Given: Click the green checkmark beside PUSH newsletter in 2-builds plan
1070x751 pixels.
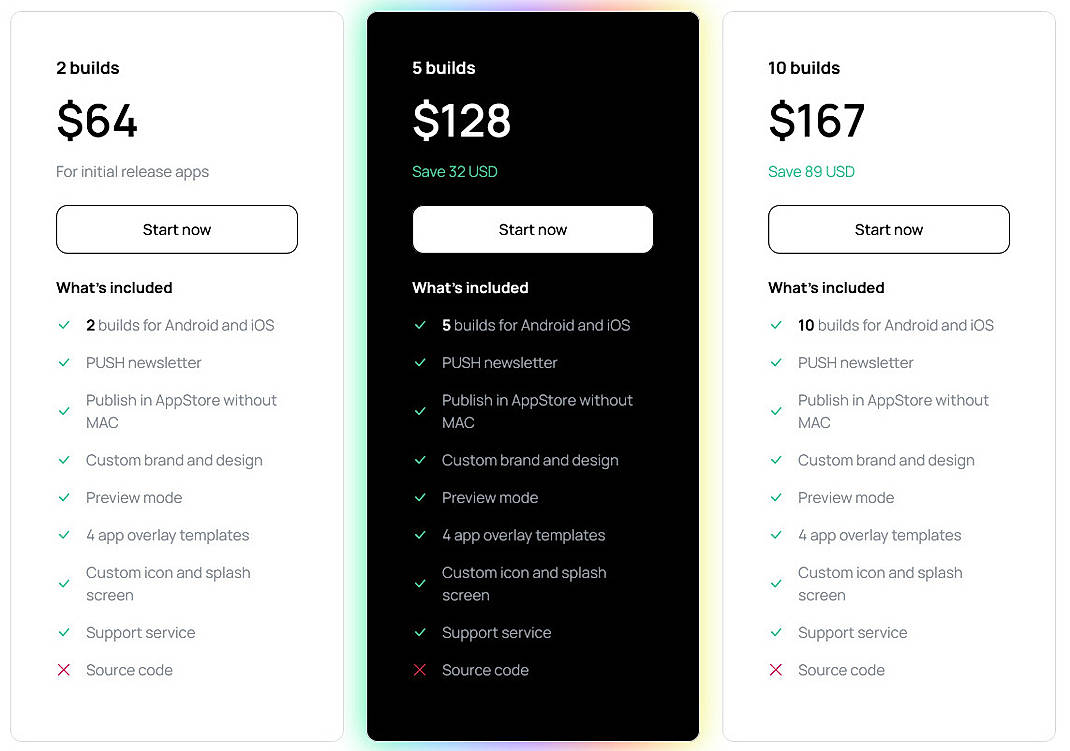Looking at the screenshot, I should pos(64,363).
